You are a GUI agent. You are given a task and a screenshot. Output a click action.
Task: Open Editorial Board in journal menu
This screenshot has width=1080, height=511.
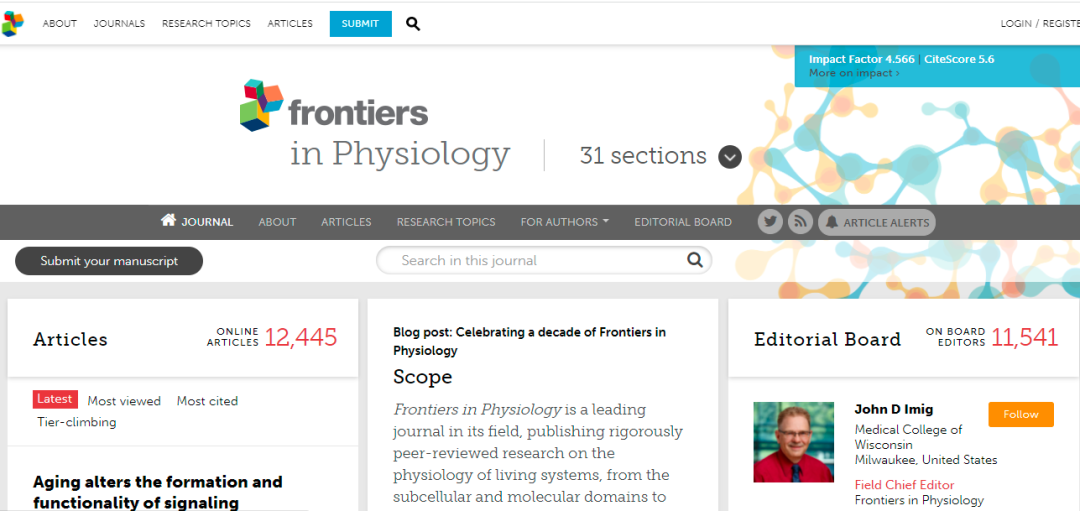(683, 222)
